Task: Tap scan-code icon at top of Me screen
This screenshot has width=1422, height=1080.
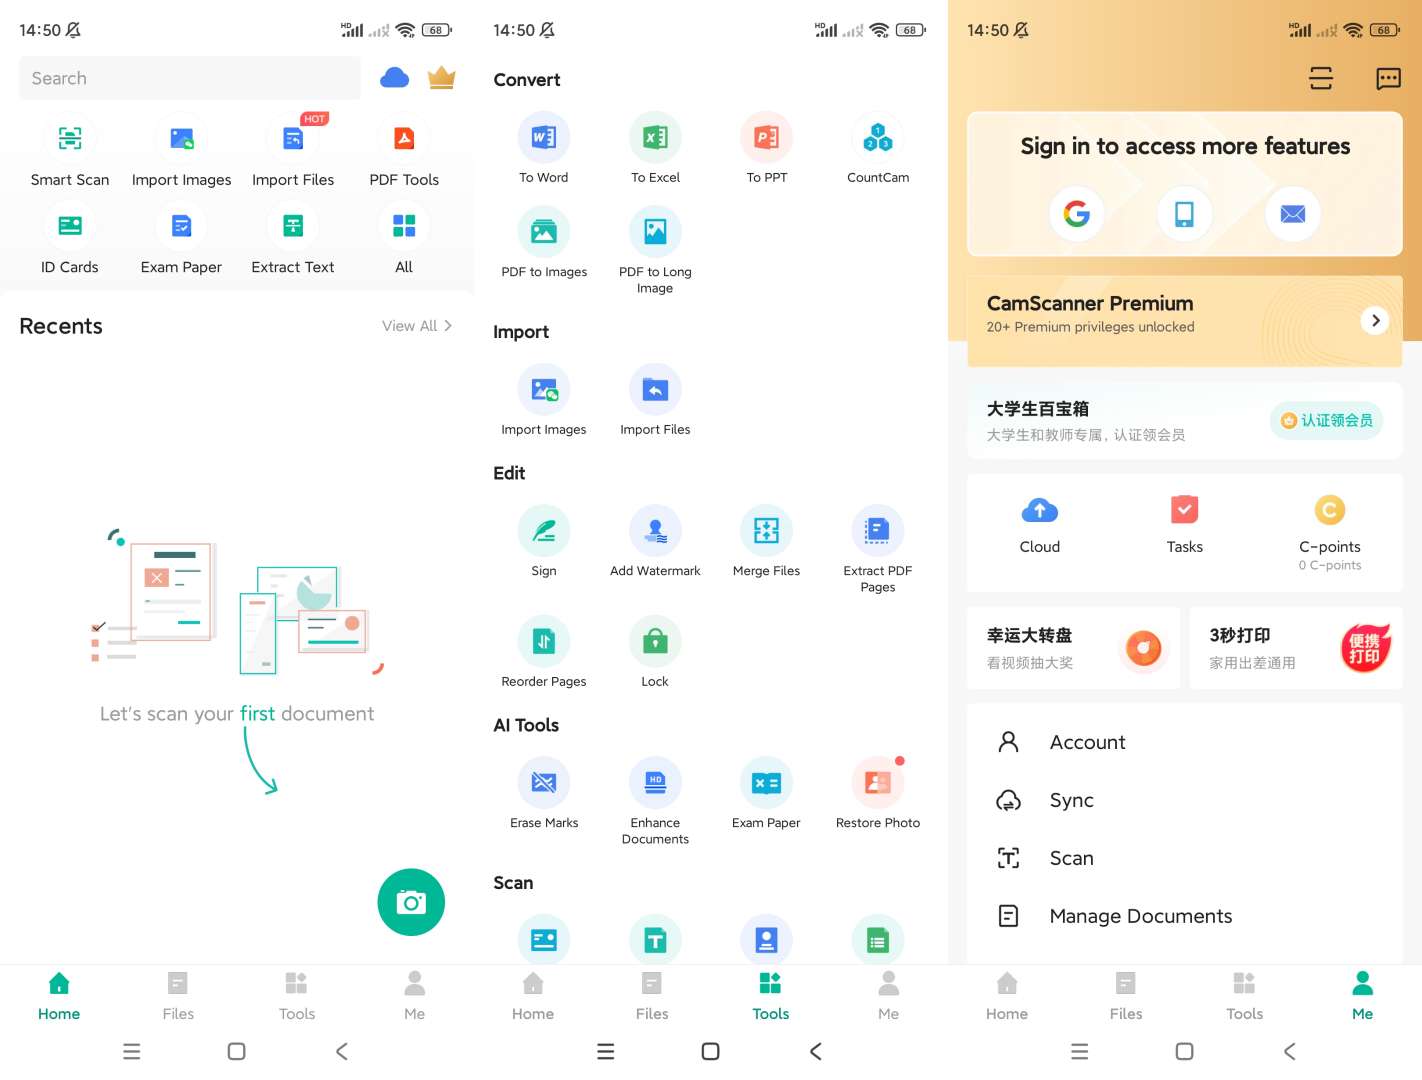Action: point(1321,78)
